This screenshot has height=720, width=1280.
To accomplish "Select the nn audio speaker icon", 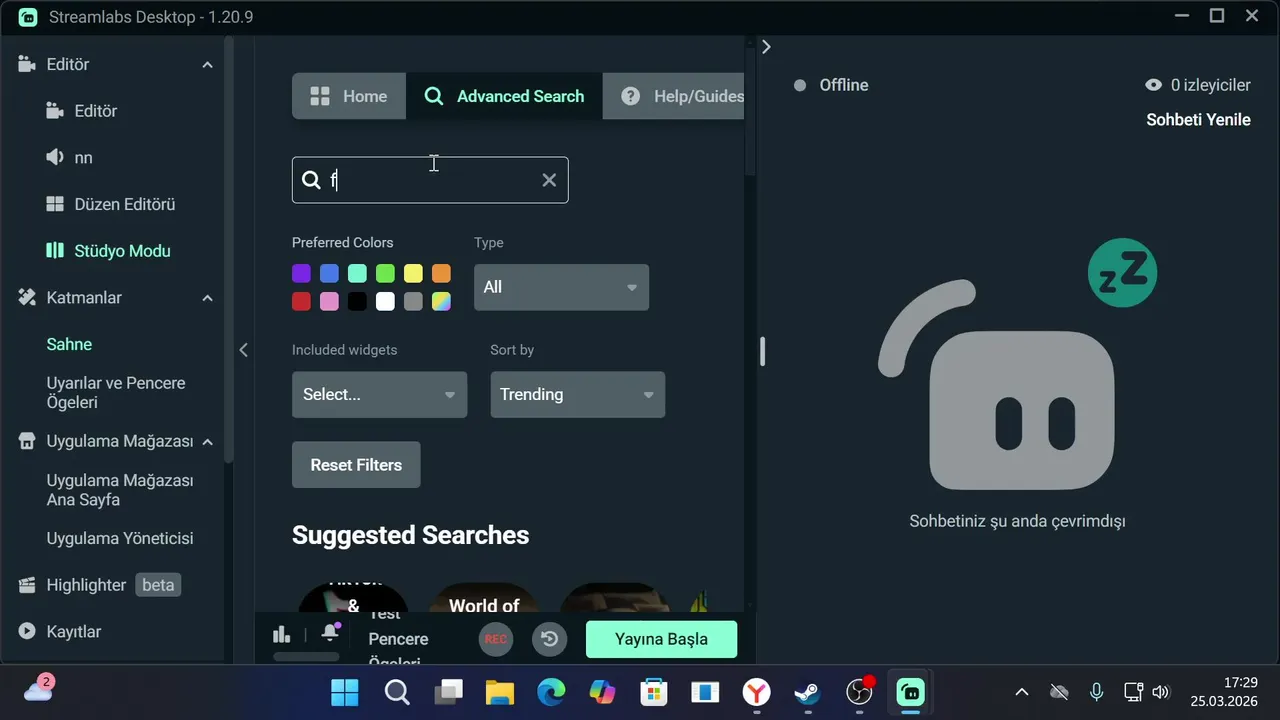I will [55, 157].
